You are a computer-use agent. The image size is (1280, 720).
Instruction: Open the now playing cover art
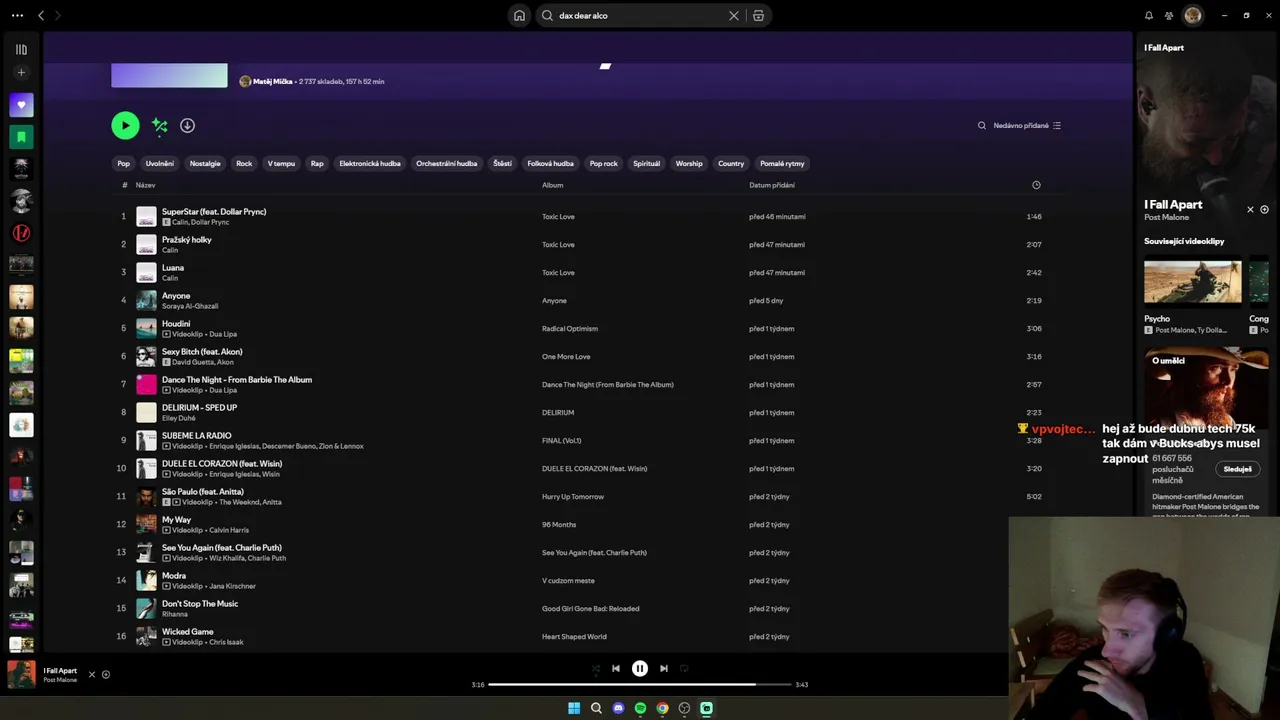tap(21, 675)
